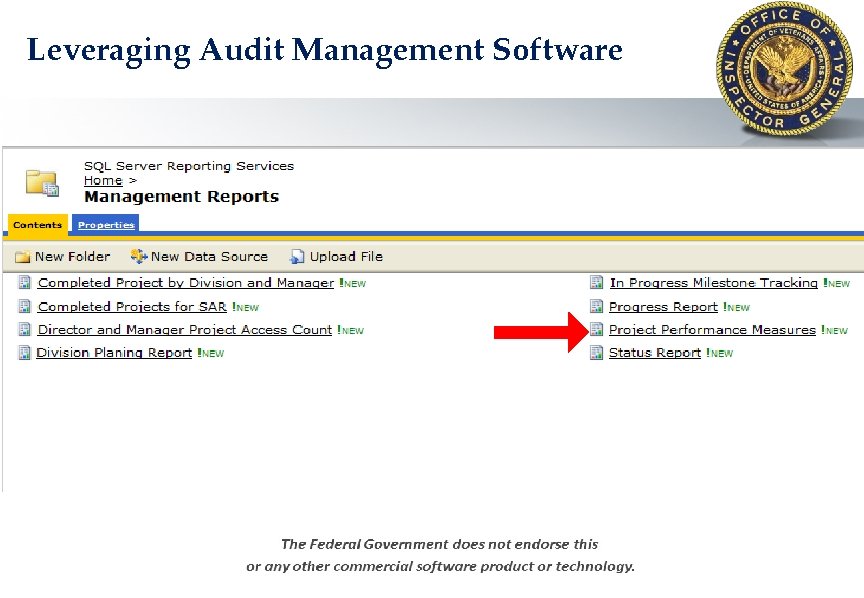
Task: Click the New Folder toolbar label
Action: point(73,256)
